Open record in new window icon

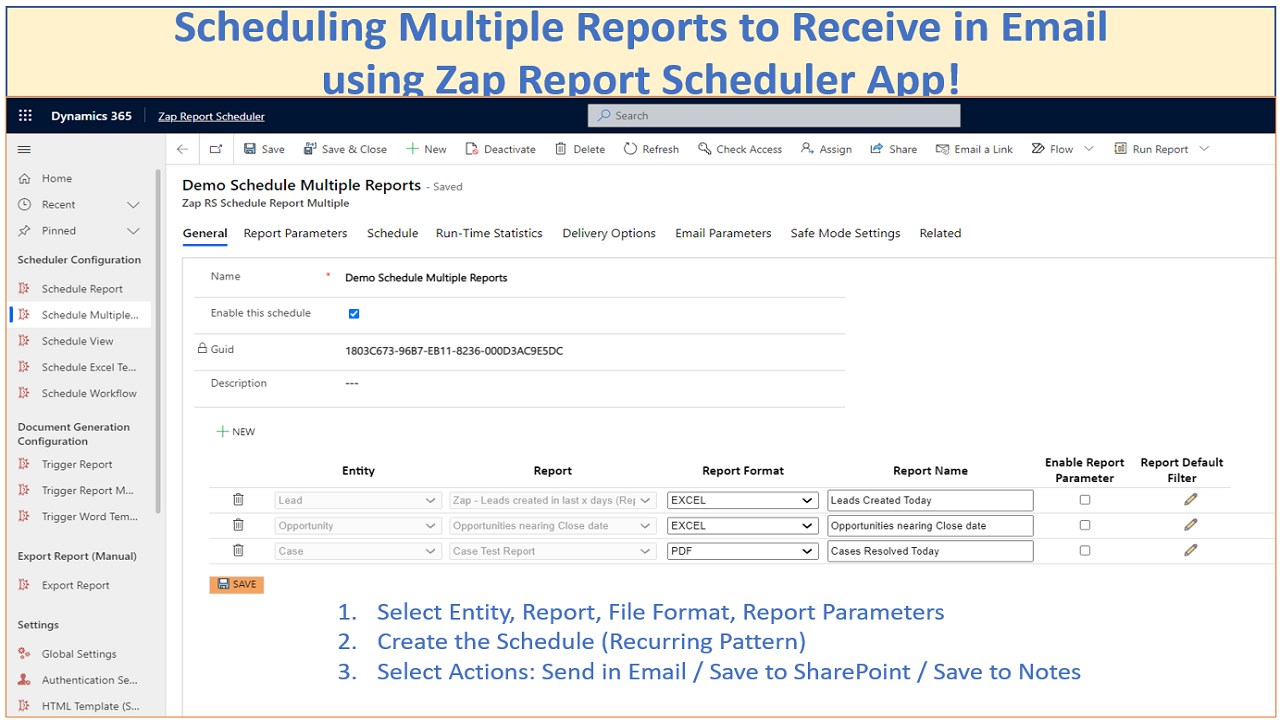pyautogui.click(x=215, y=149)
